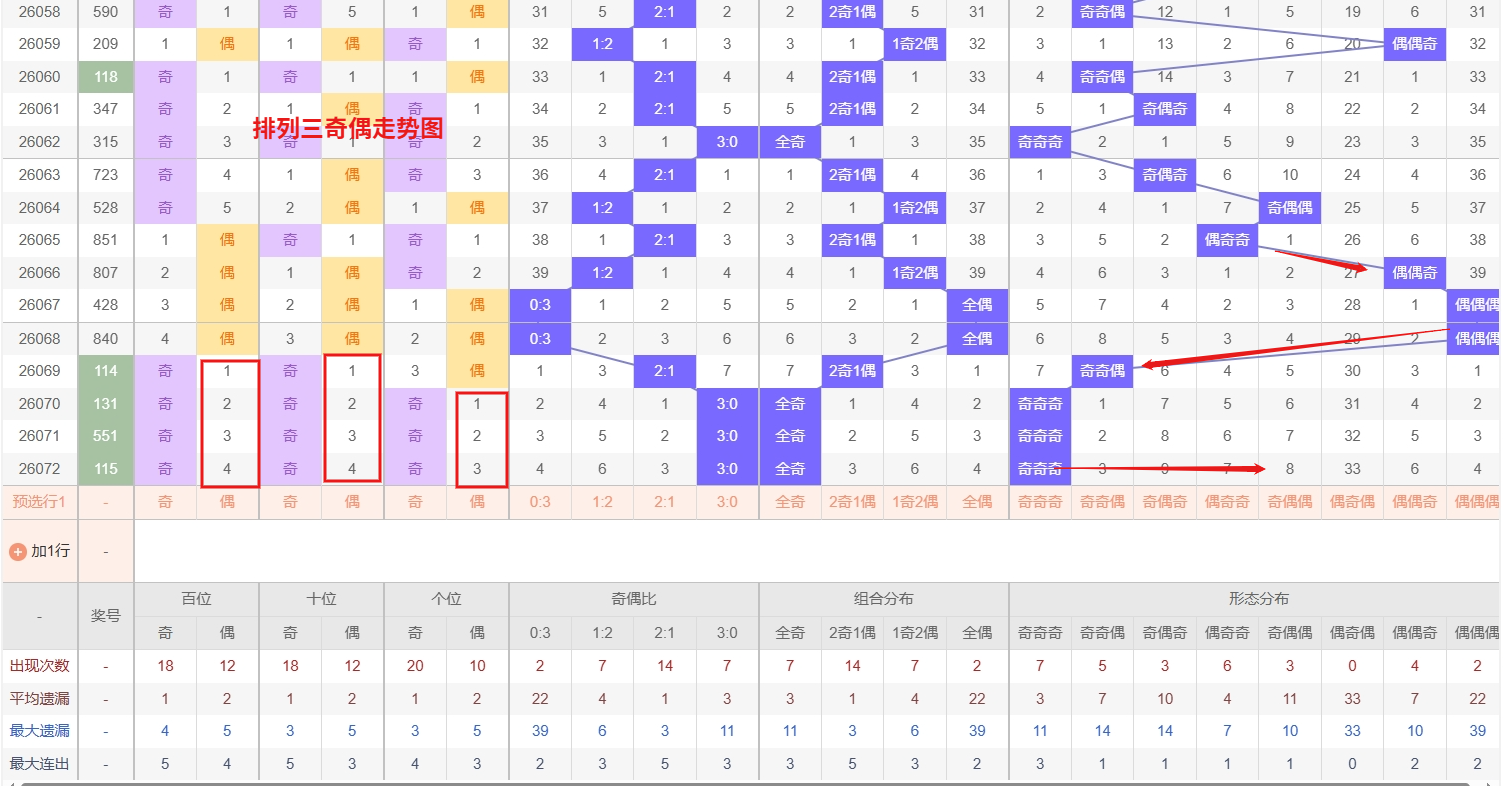
Task: Select 奇 under 个位 in 预选行1
Action: click(414, 501)
